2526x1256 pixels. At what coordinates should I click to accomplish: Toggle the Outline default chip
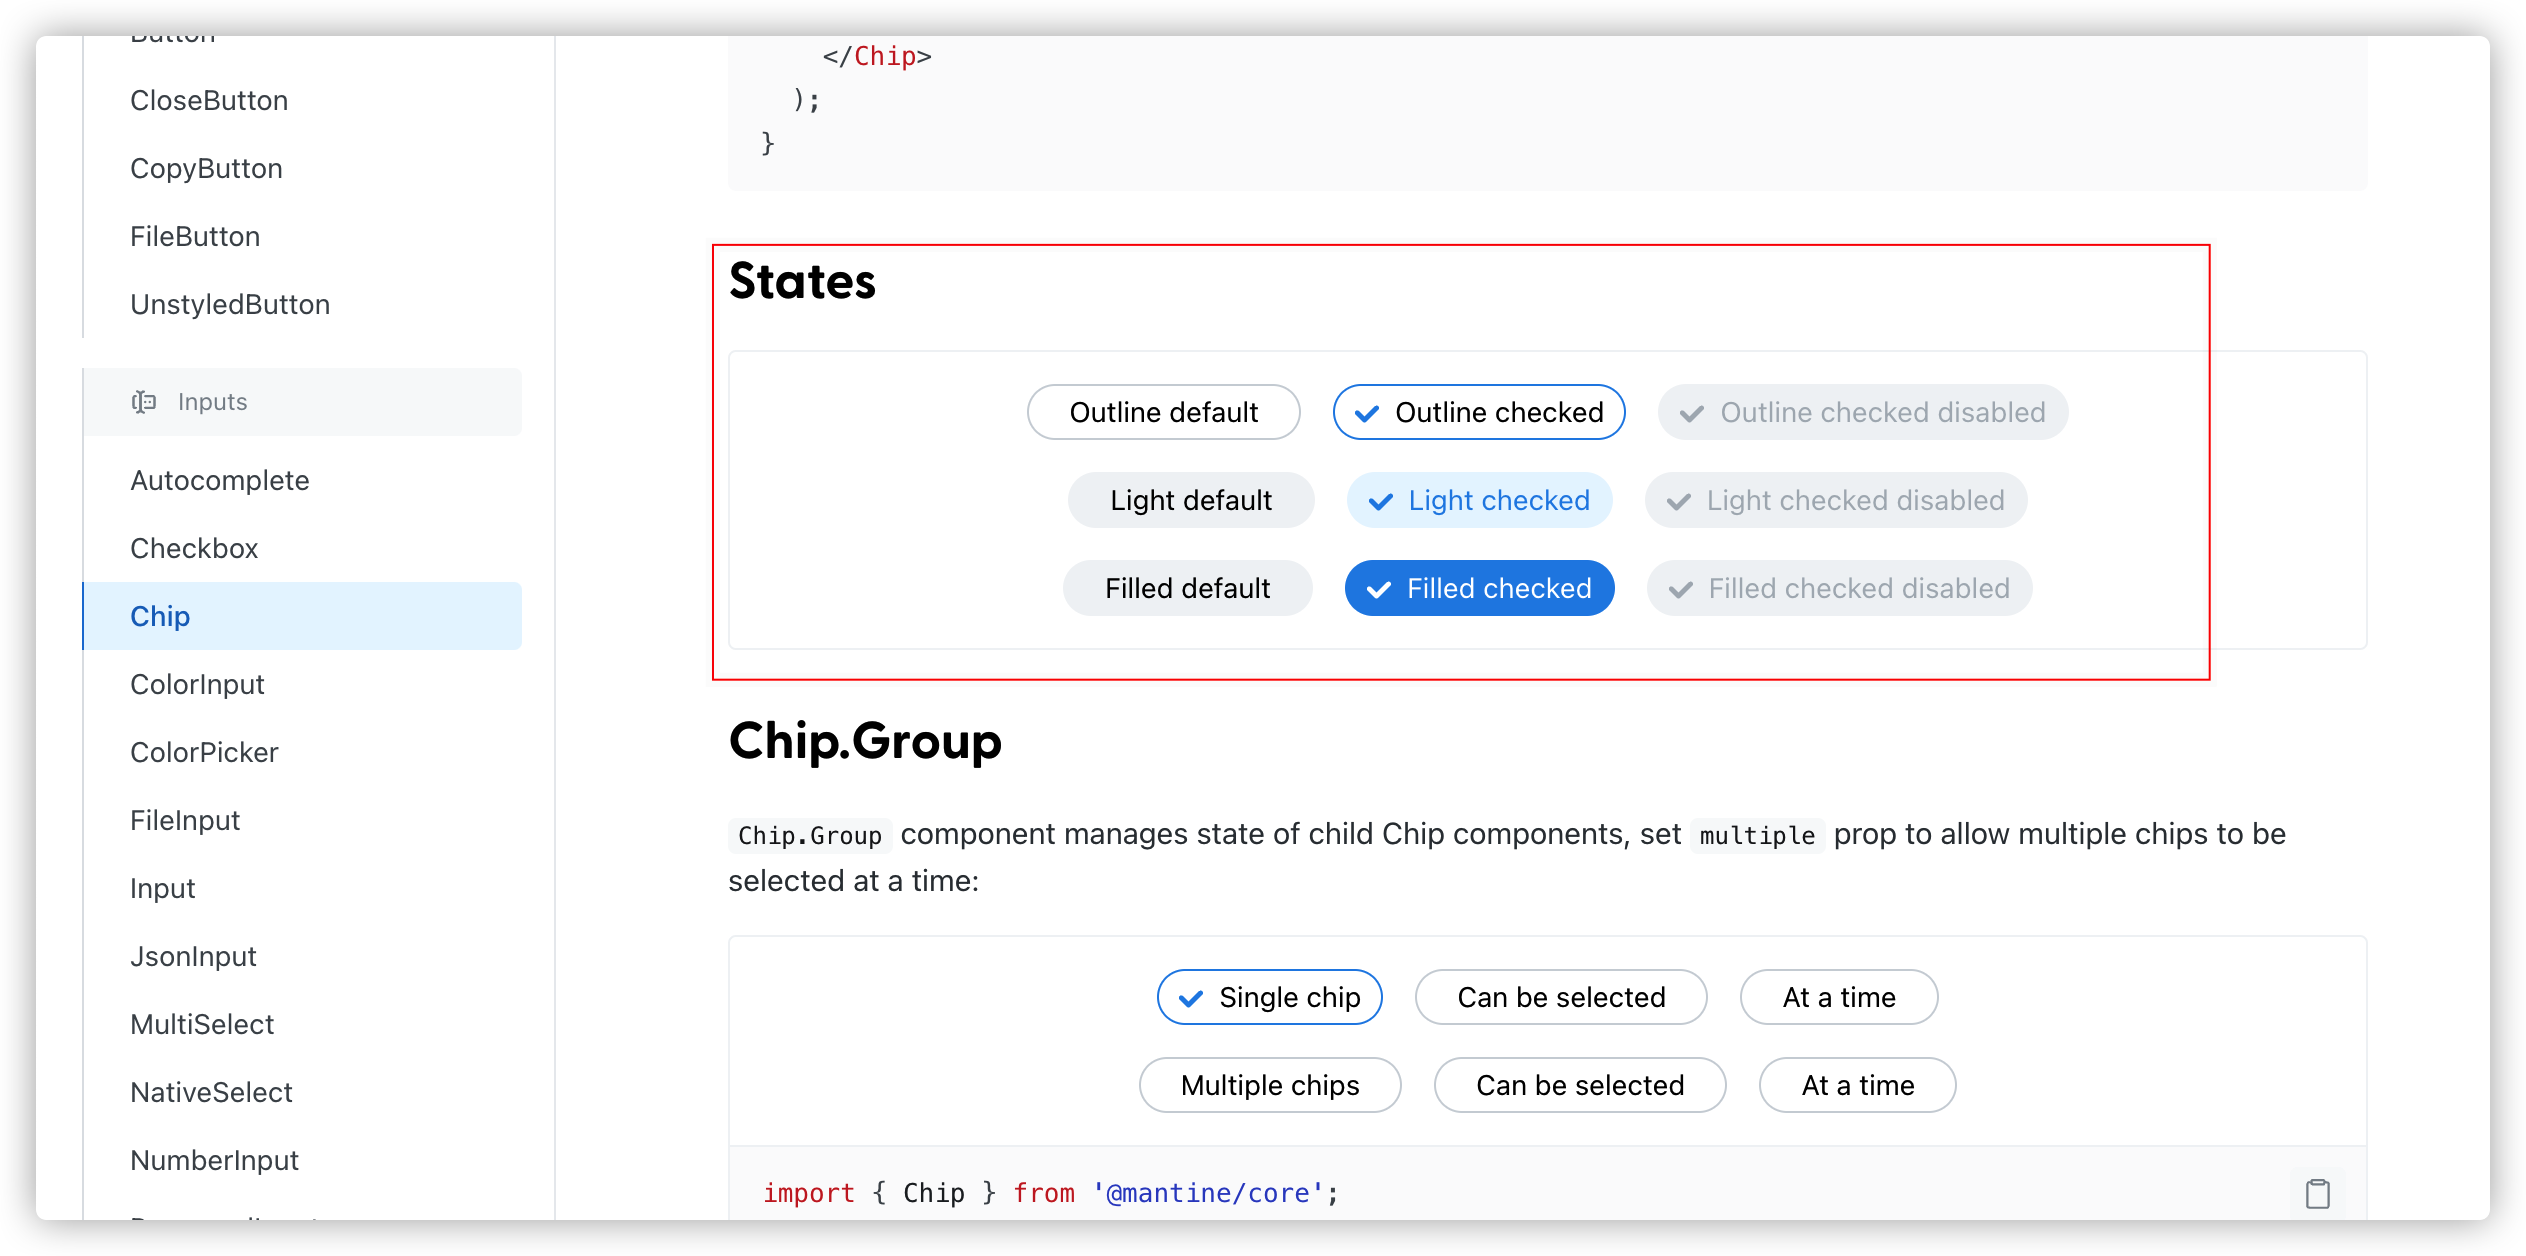pos(1163,411)
